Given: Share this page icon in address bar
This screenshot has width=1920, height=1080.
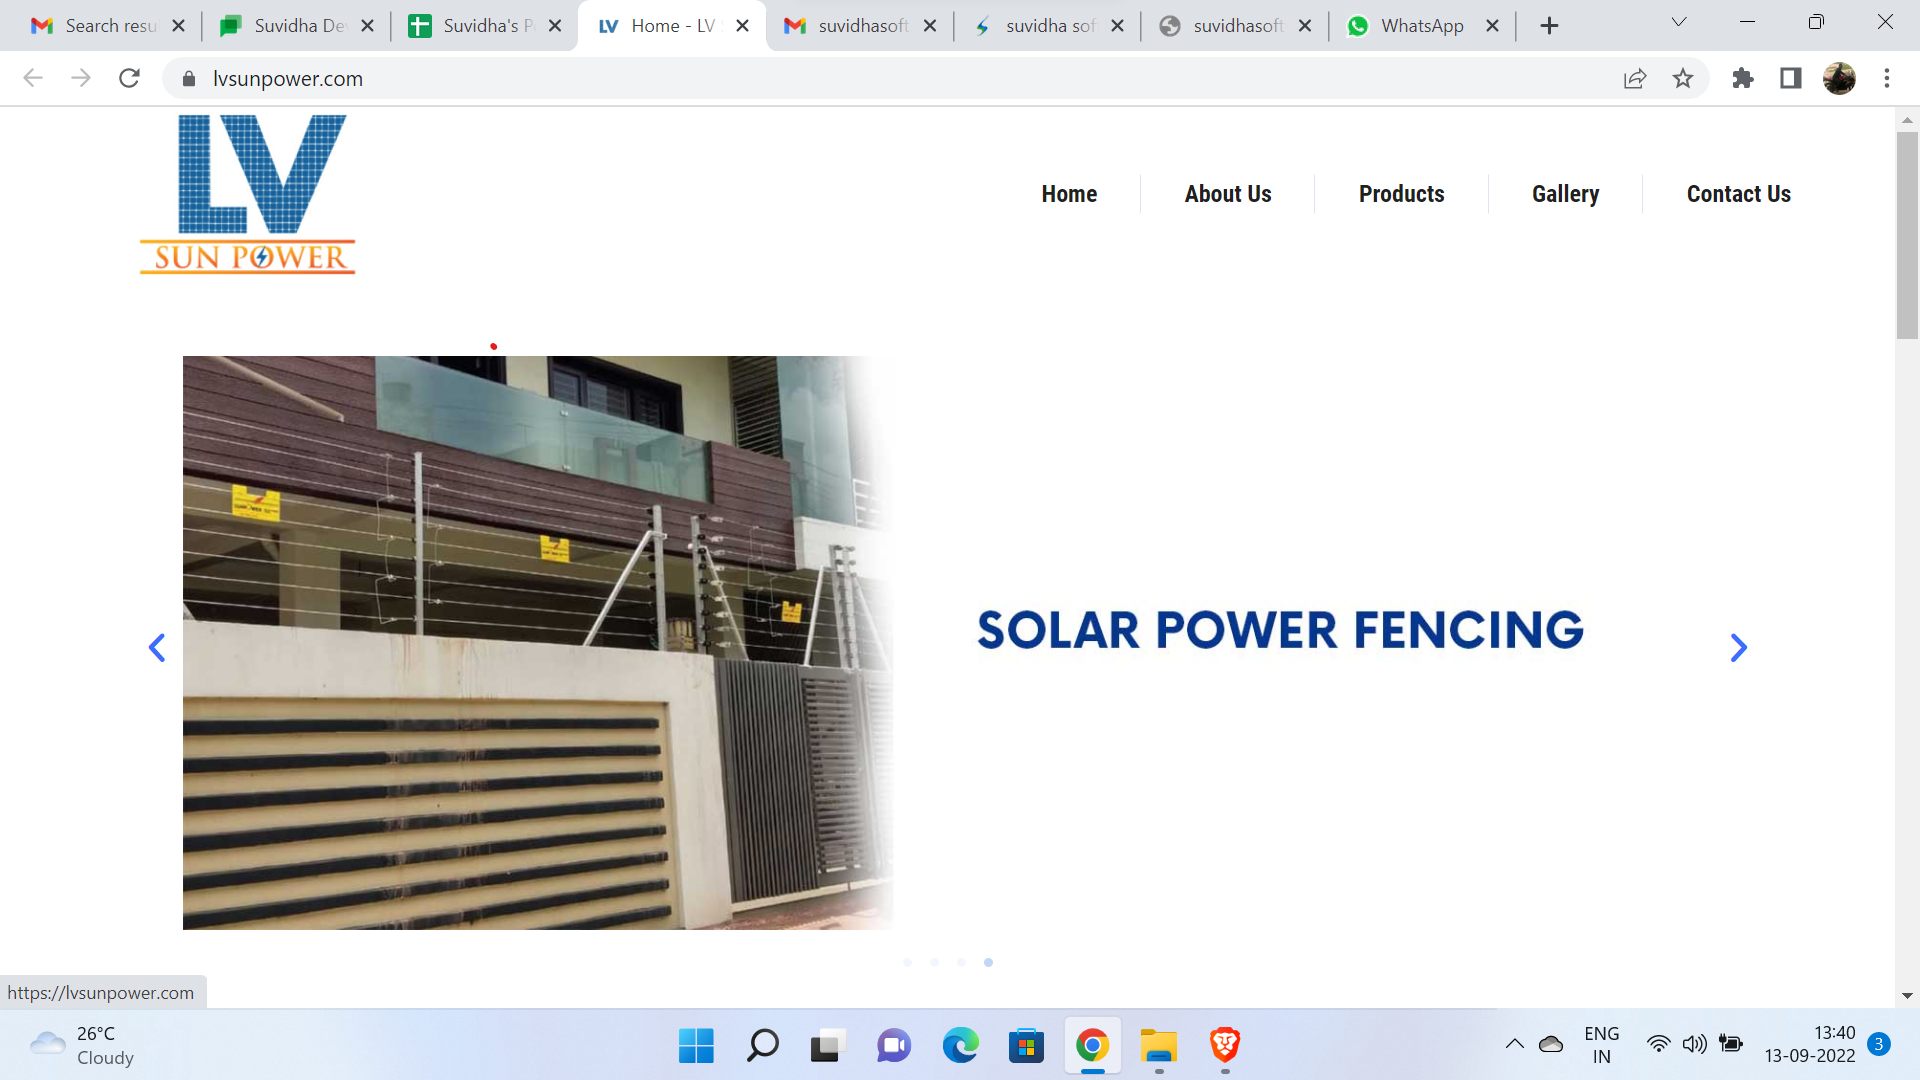Looking at the screenshot, I should click(1635, 78).
